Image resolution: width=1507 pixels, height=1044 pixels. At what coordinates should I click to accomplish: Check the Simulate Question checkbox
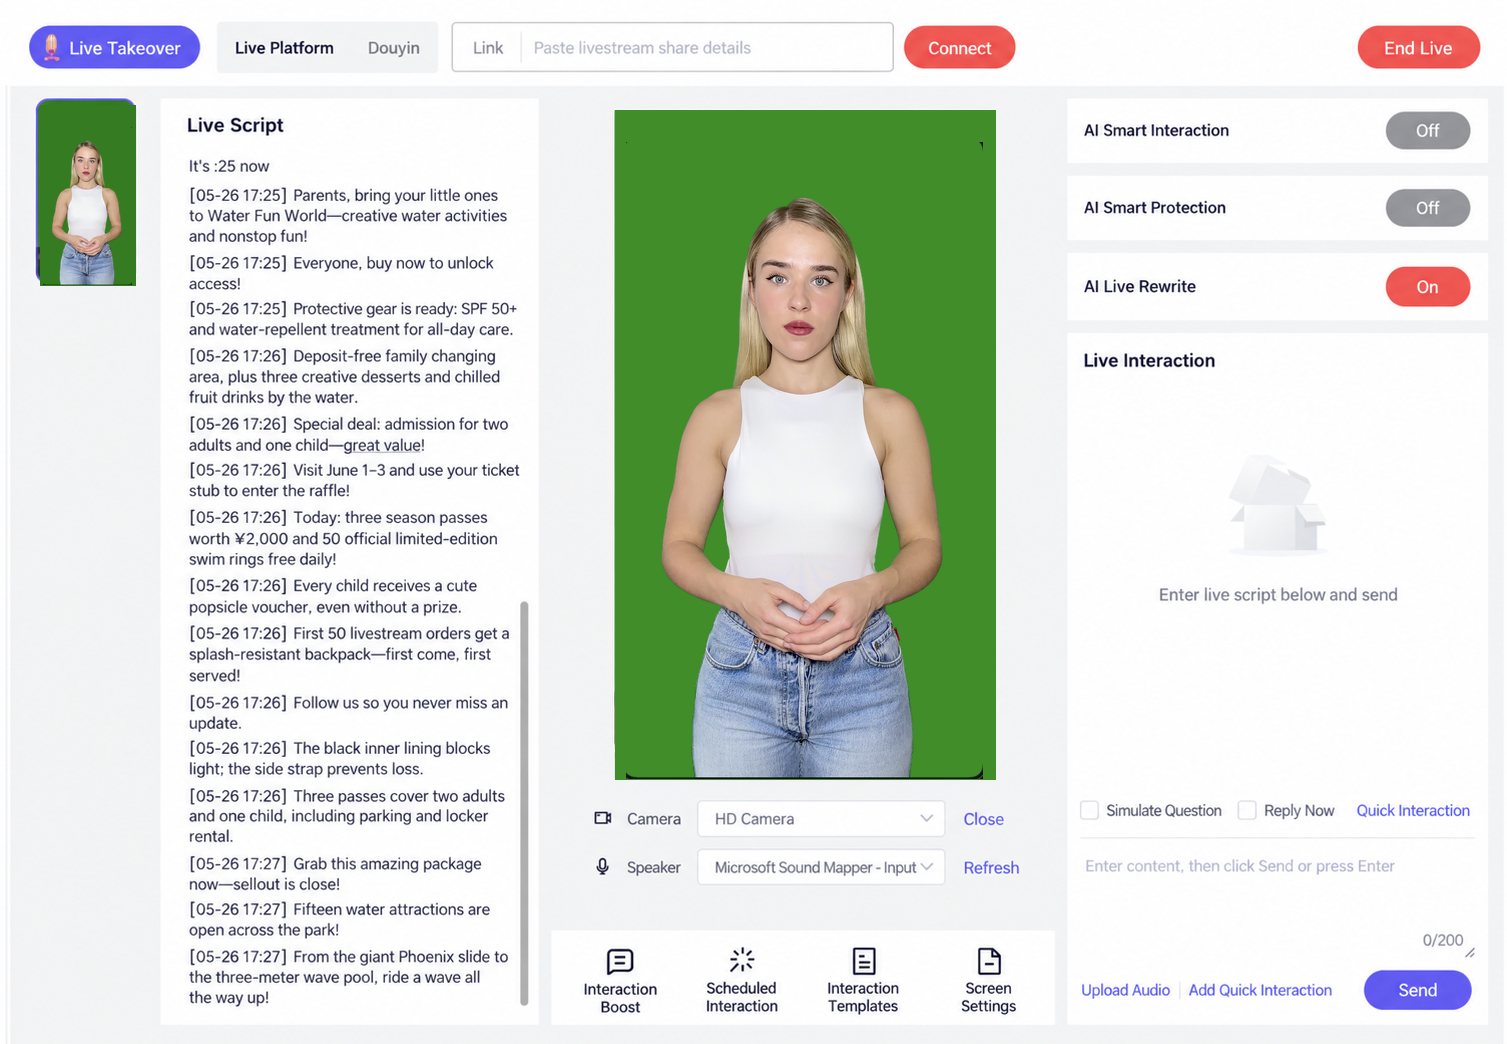pos(1090,810)
